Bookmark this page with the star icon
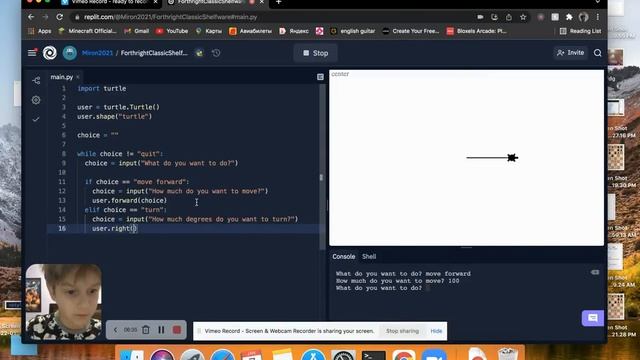This screenshot has width=640, height=360. click(x=523, y=17)
